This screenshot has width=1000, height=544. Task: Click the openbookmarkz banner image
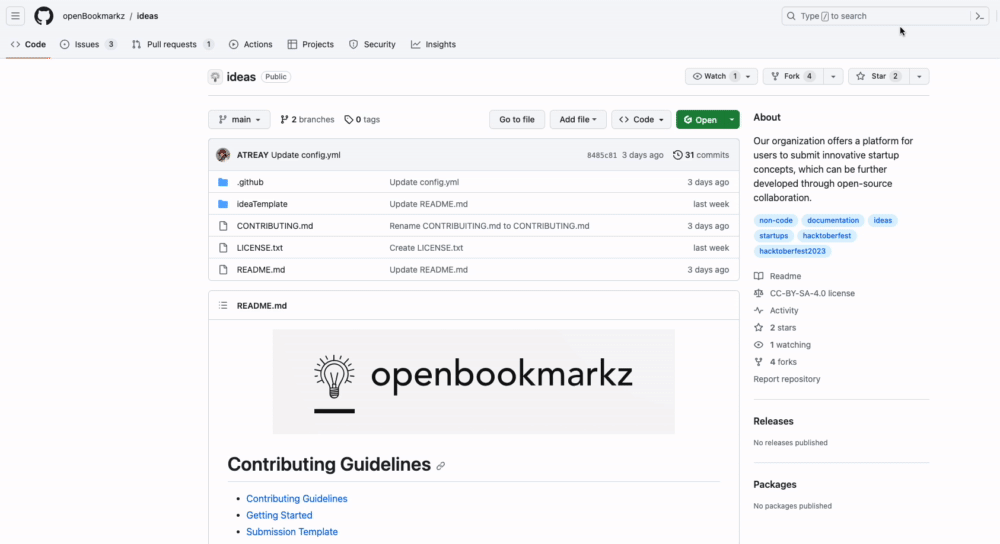pos(473,381)
